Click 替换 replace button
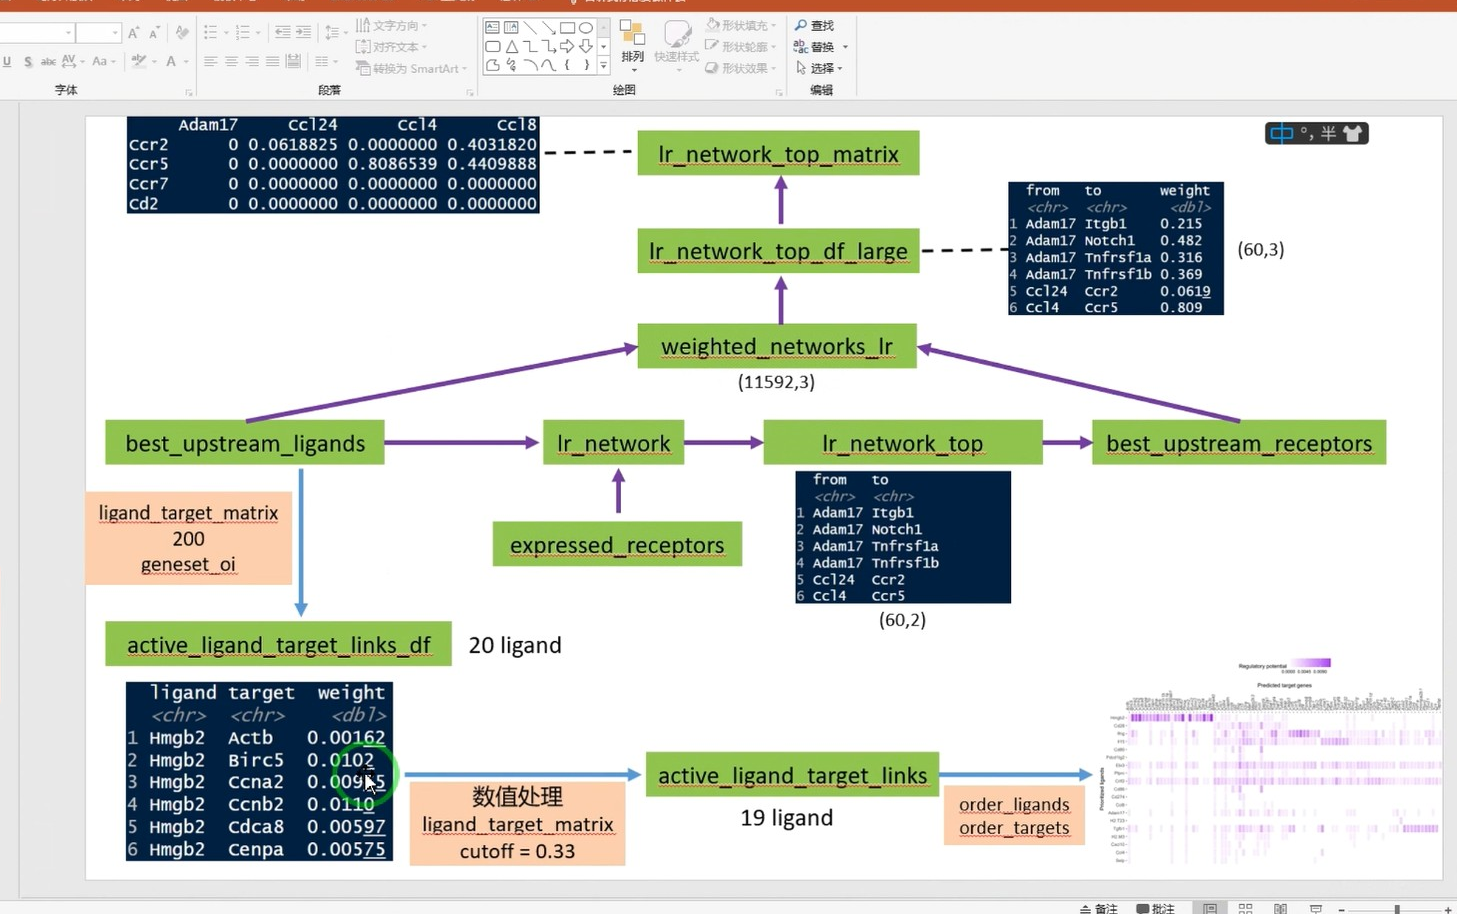 821,46
